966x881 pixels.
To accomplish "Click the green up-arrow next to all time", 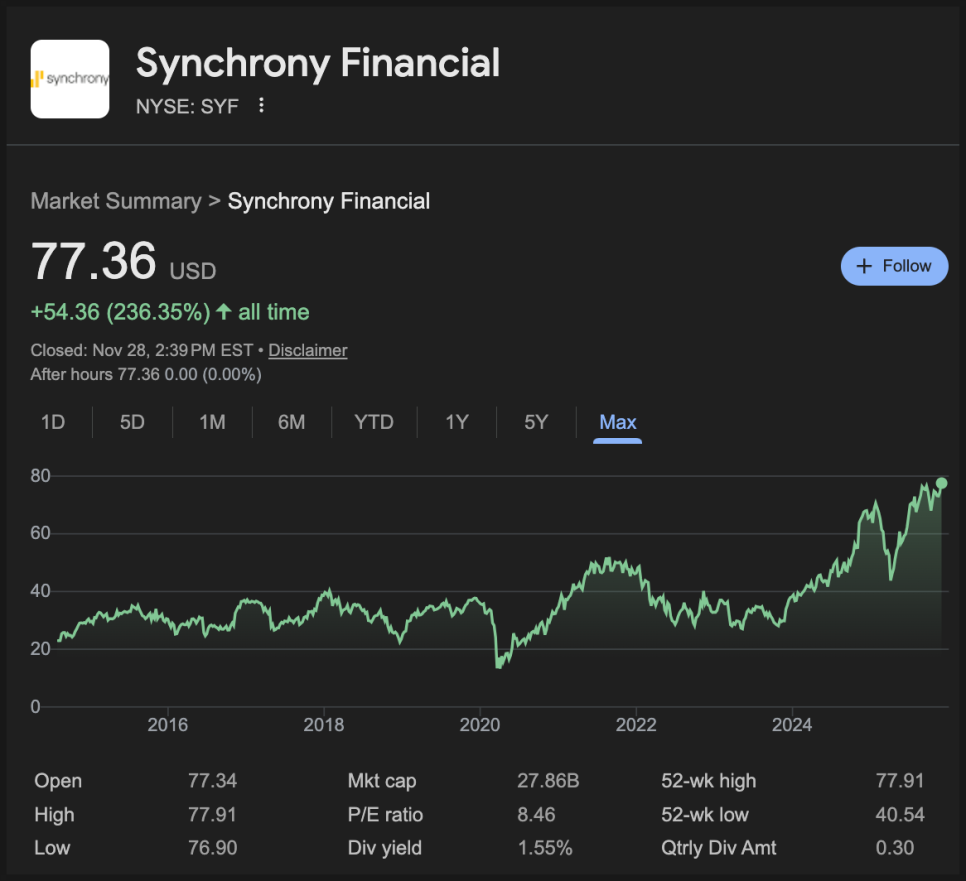I will [x=224, y=312].
